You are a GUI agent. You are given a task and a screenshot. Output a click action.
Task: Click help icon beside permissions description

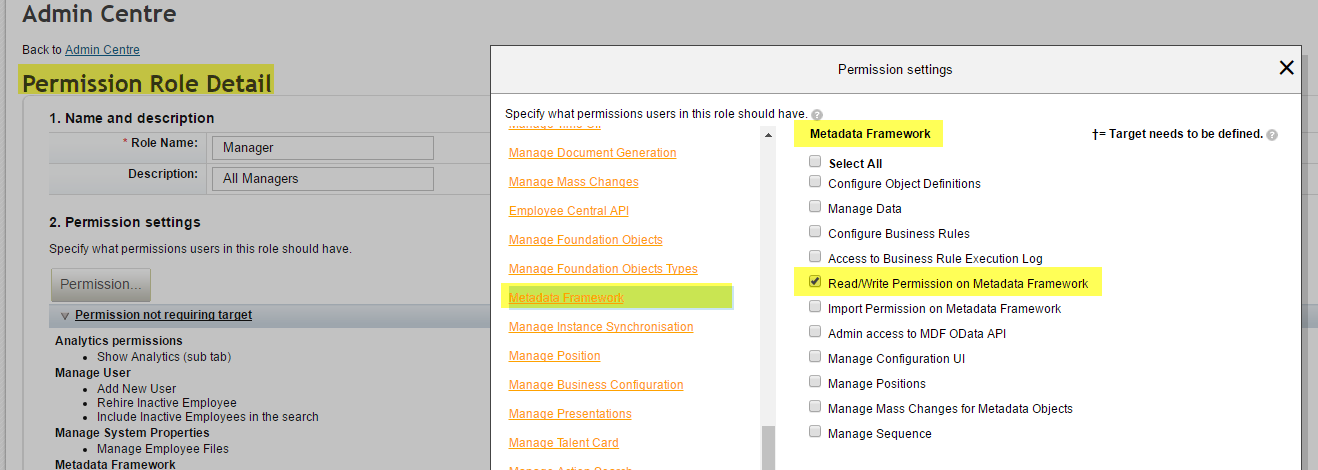tap(817, 115)
